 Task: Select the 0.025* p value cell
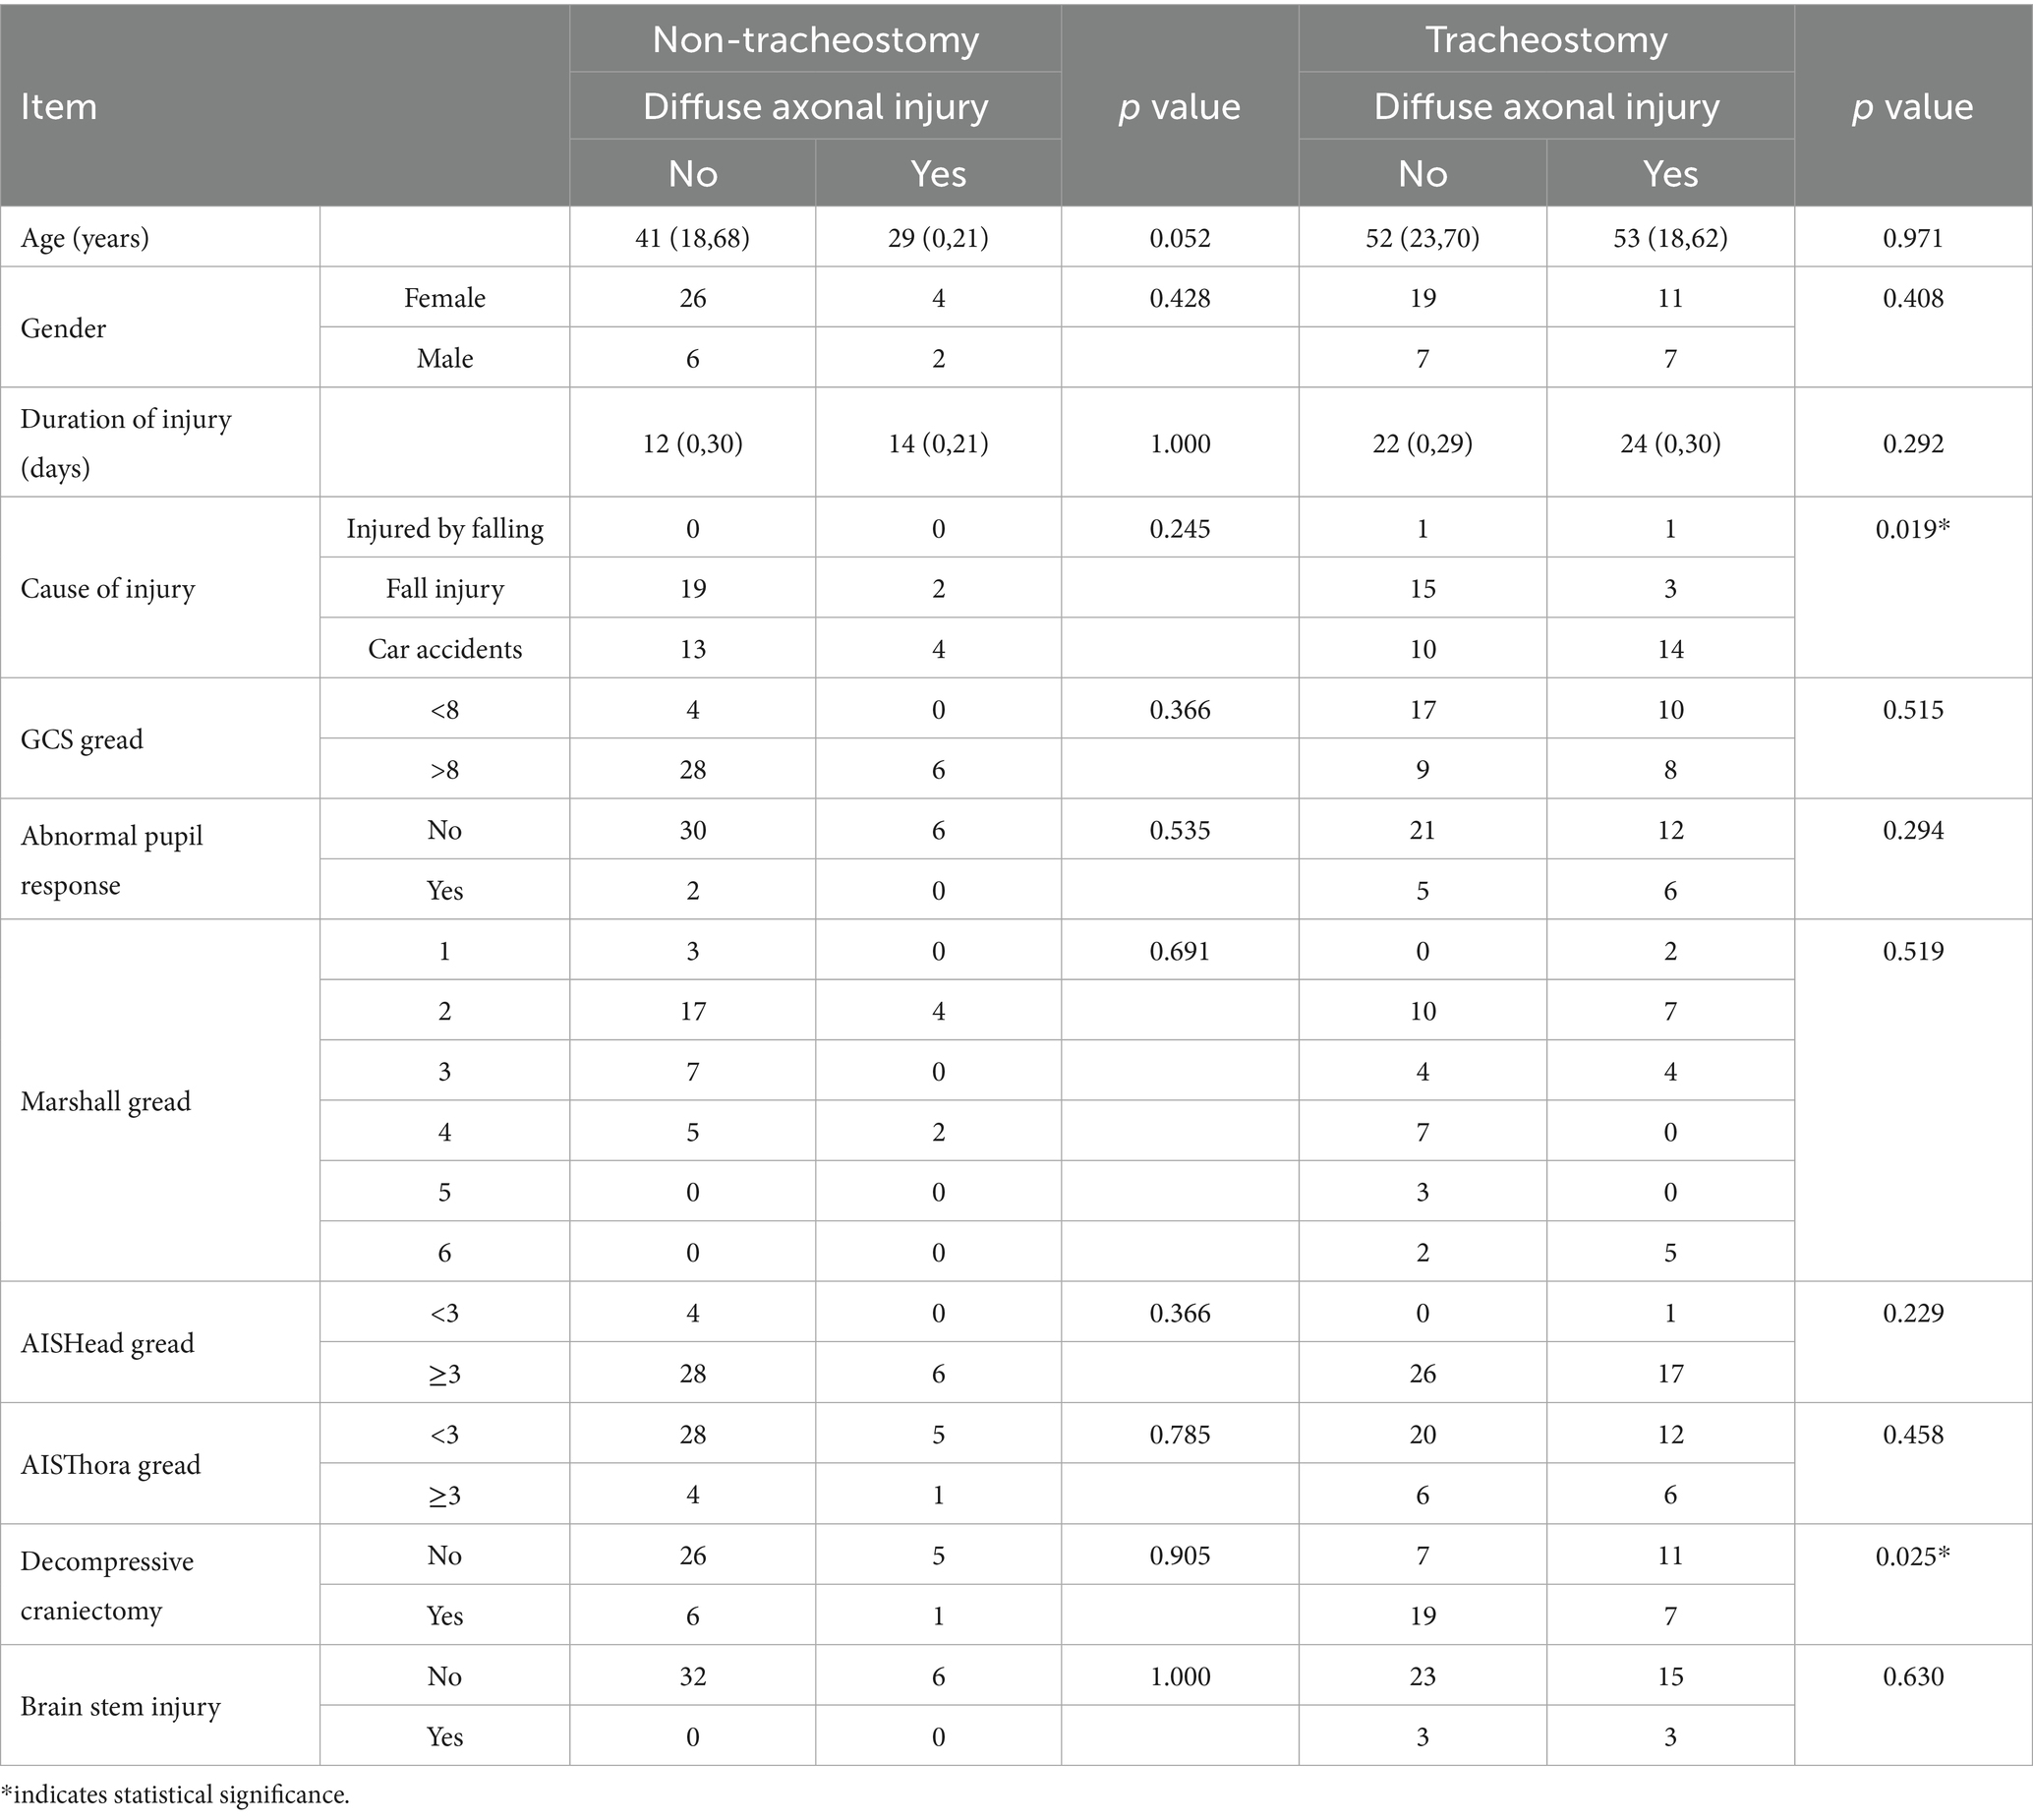pos(1912,1555)
